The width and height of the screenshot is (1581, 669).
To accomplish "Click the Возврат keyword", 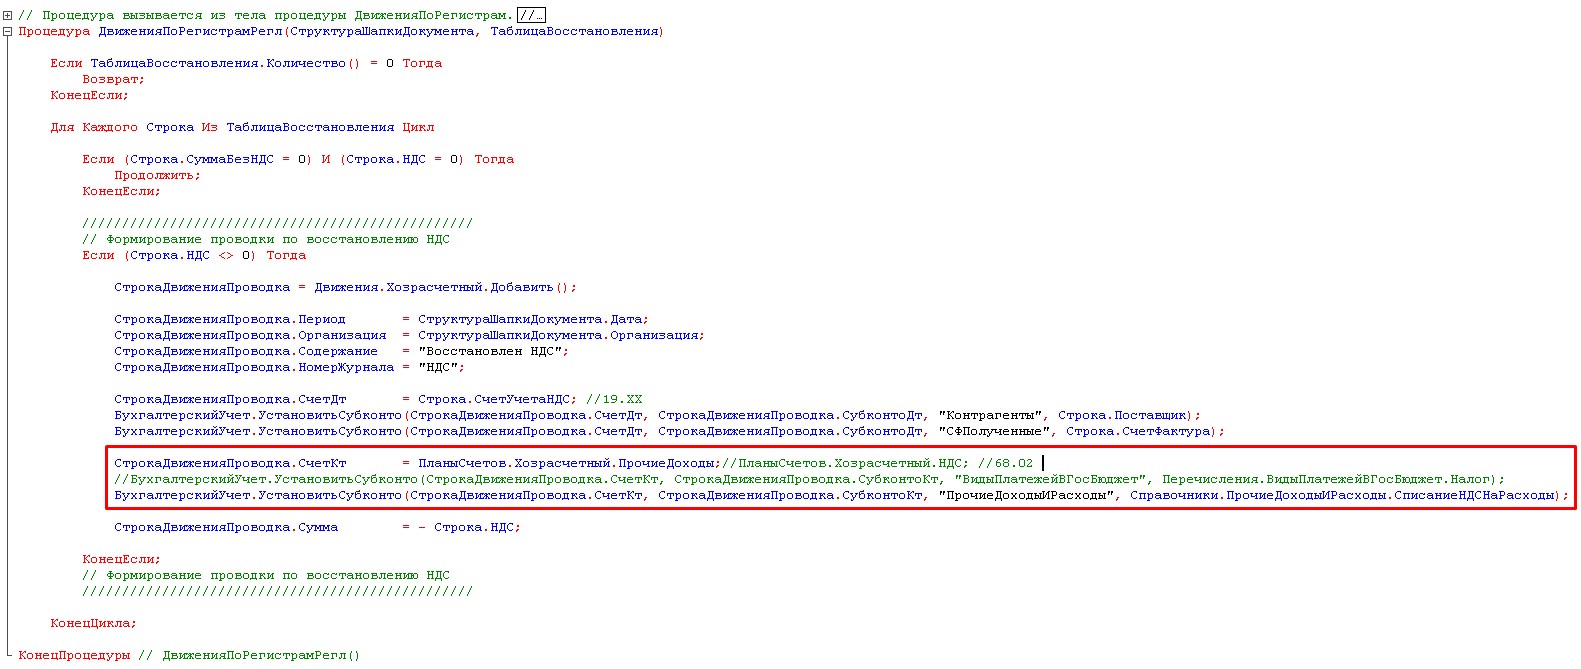I will (x=112, y=79).
